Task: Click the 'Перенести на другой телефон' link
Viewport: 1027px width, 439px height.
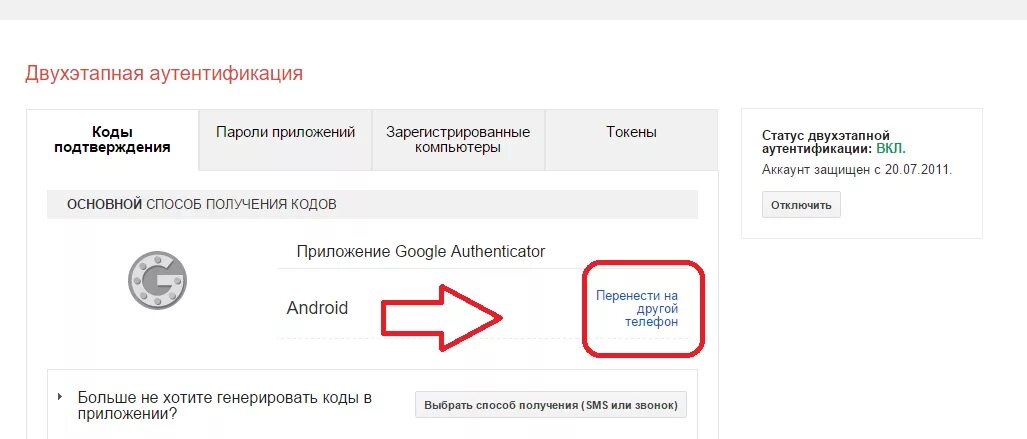Action: [637, 309]
